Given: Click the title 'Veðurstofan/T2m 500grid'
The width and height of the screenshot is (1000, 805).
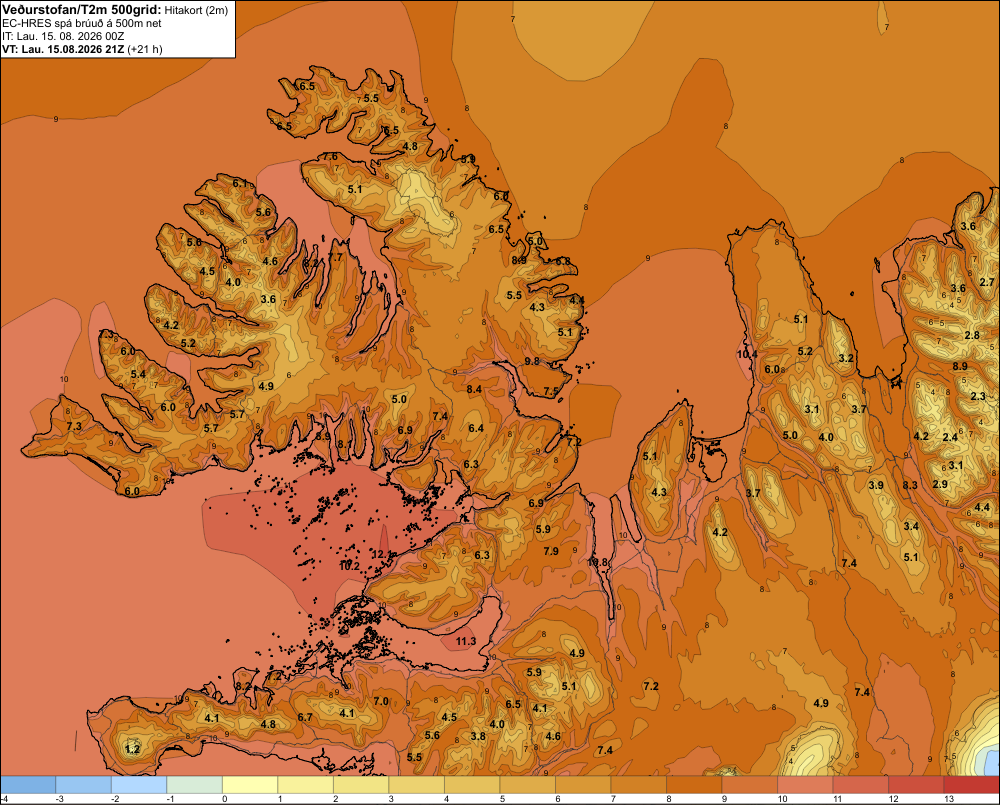Looking at the screenshot, I should [82, 10].
